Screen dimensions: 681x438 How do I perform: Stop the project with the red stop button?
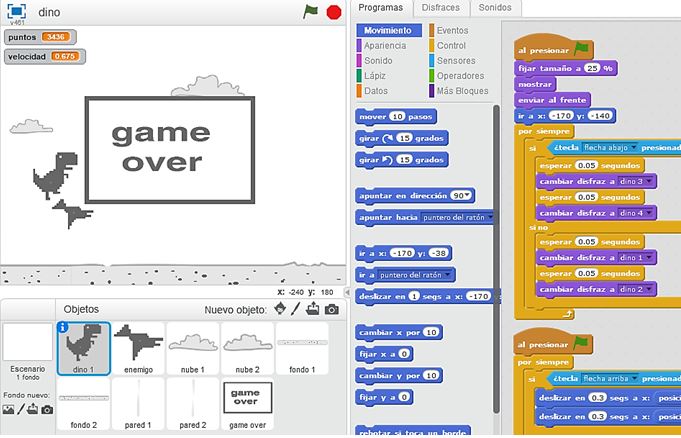click(334, 12)
